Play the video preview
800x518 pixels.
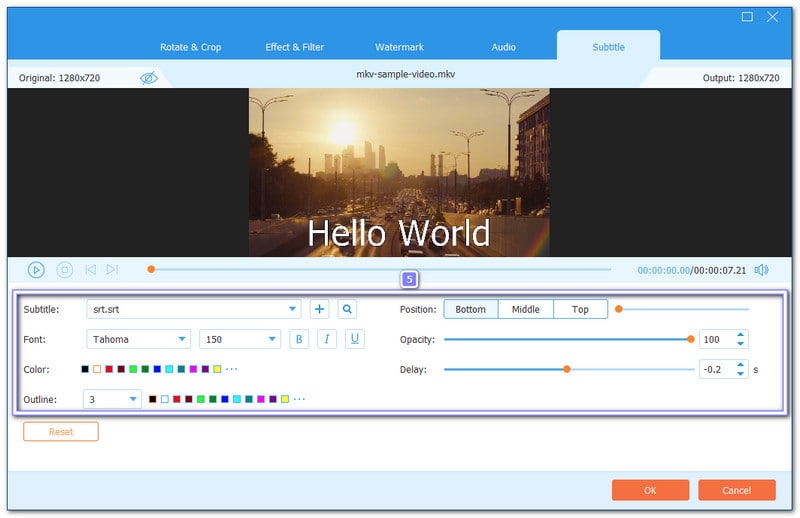(x=36, y=269)
